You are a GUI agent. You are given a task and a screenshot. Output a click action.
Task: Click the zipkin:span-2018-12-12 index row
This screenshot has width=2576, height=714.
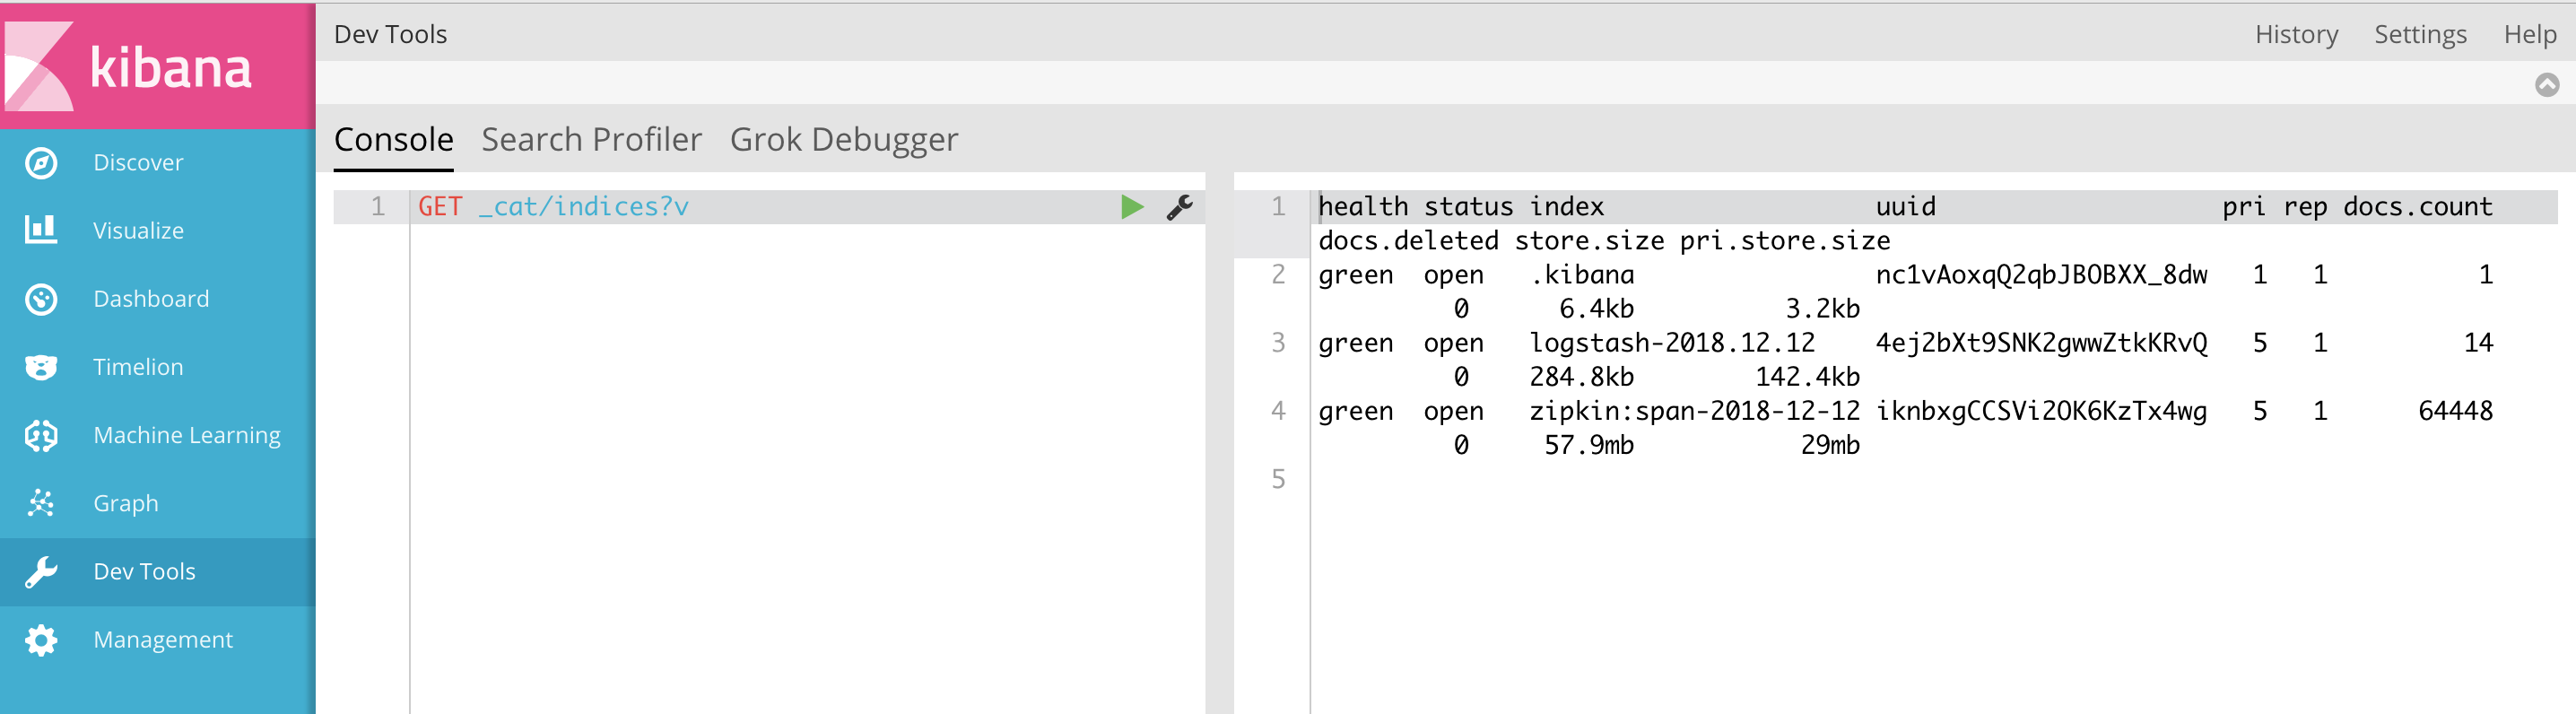(1694, 411)
